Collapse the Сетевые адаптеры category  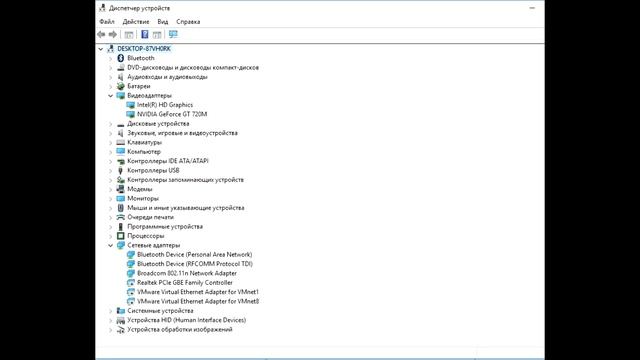(x=111, y=245)
